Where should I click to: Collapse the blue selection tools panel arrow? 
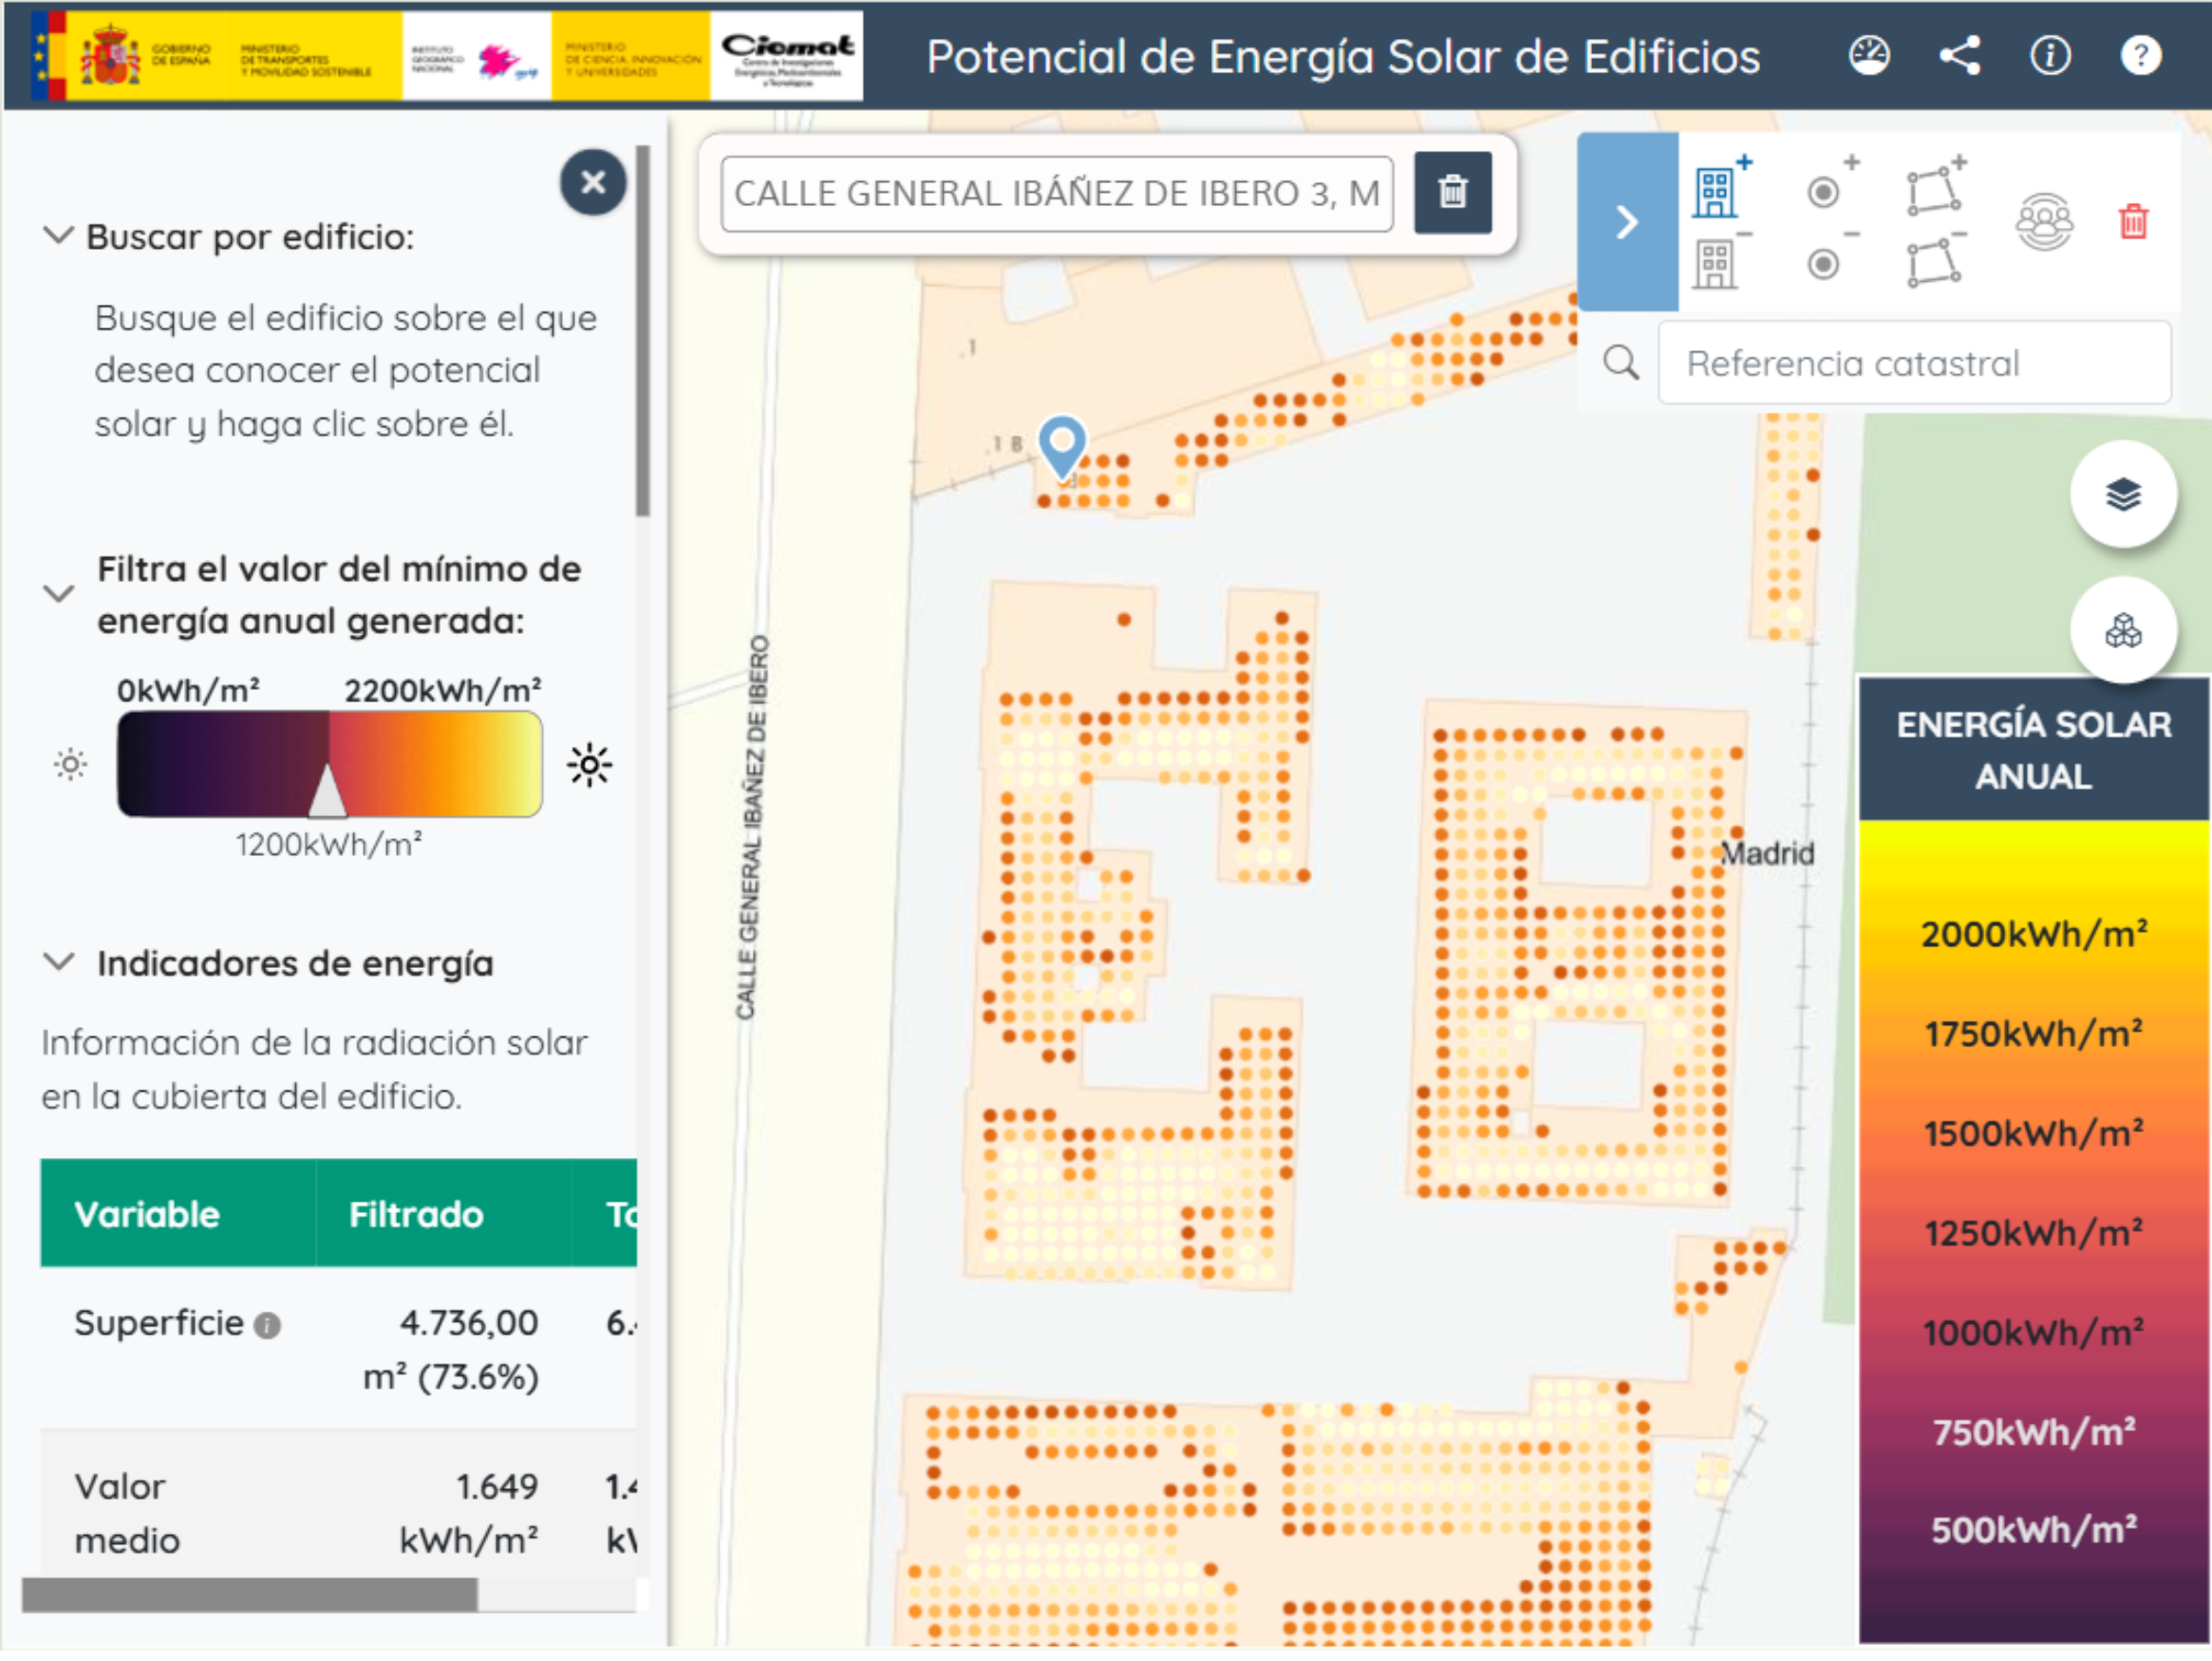(x=1627, y=222)
